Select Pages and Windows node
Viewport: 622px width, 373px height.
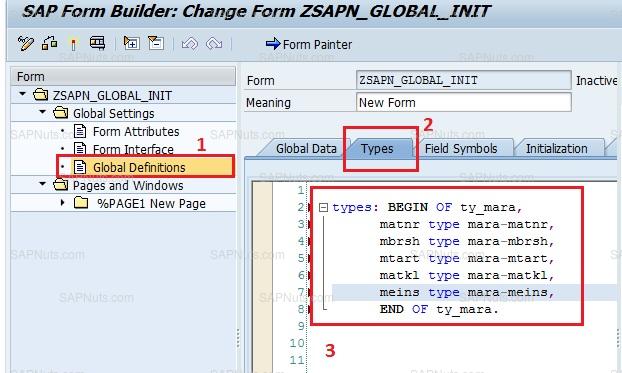(x=128, y=185)
